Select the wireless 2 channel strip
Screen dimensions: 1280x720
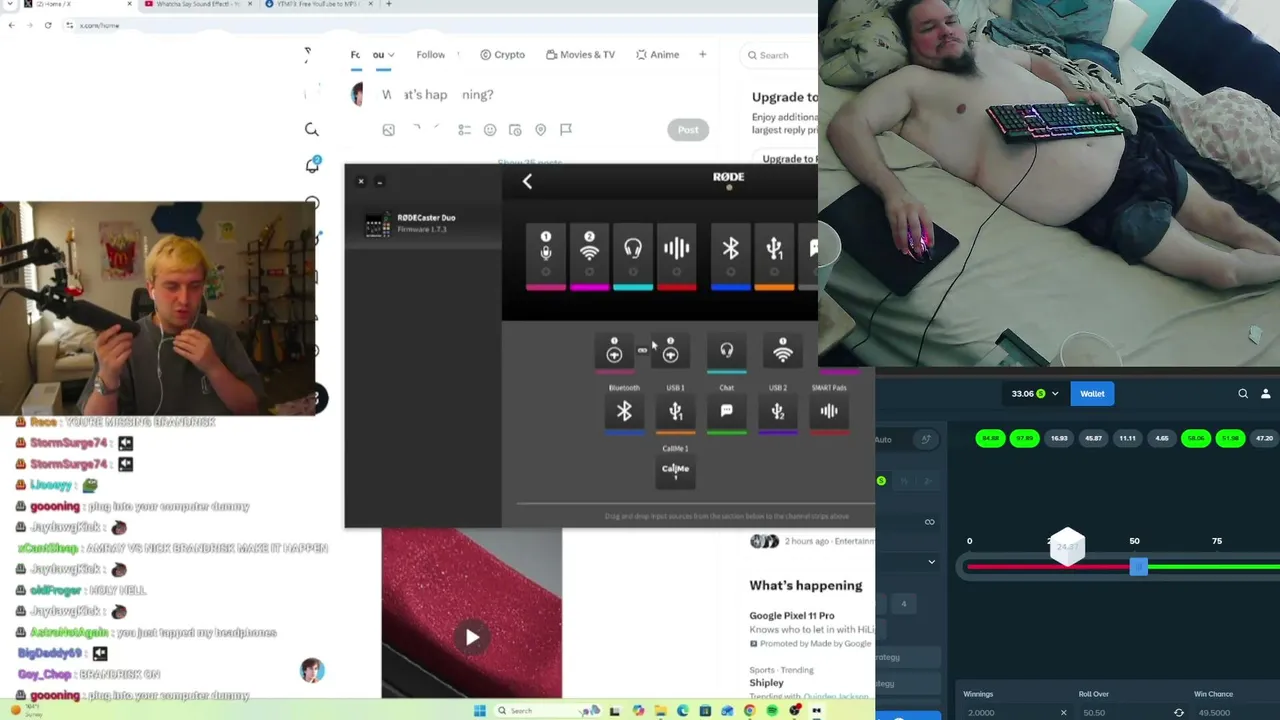point(589,258)
